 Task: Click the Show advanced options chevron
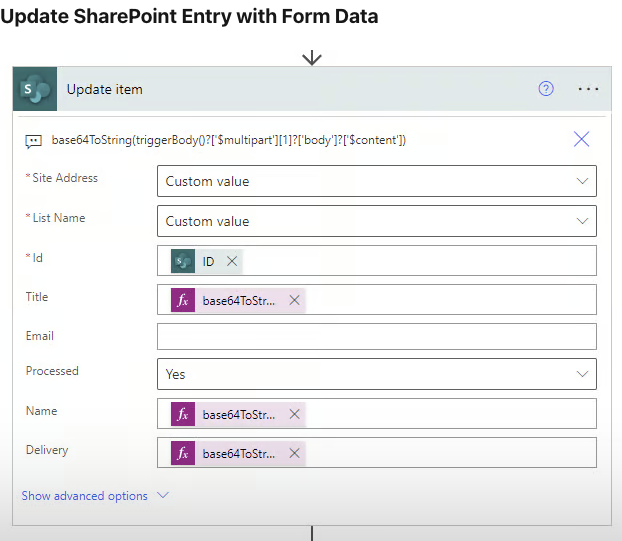click(163, 495)
